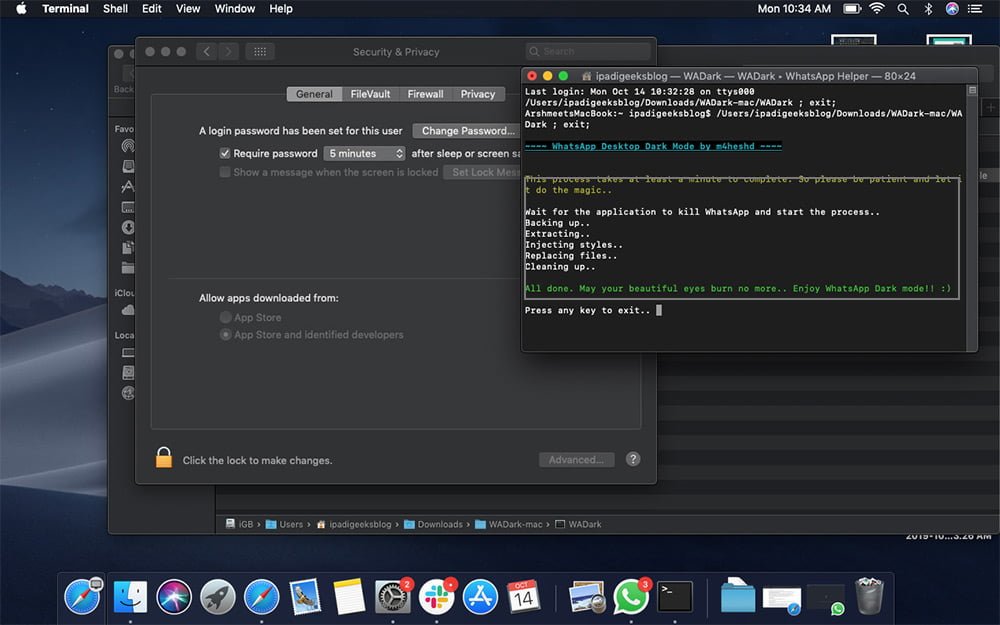Click the help question mark button

click(x=633, y=459)
